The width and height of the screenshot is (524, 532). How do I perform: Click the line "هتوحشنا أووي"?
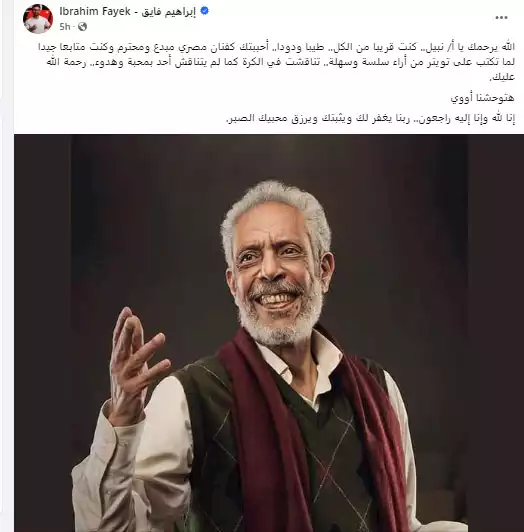tap(482, 98)
